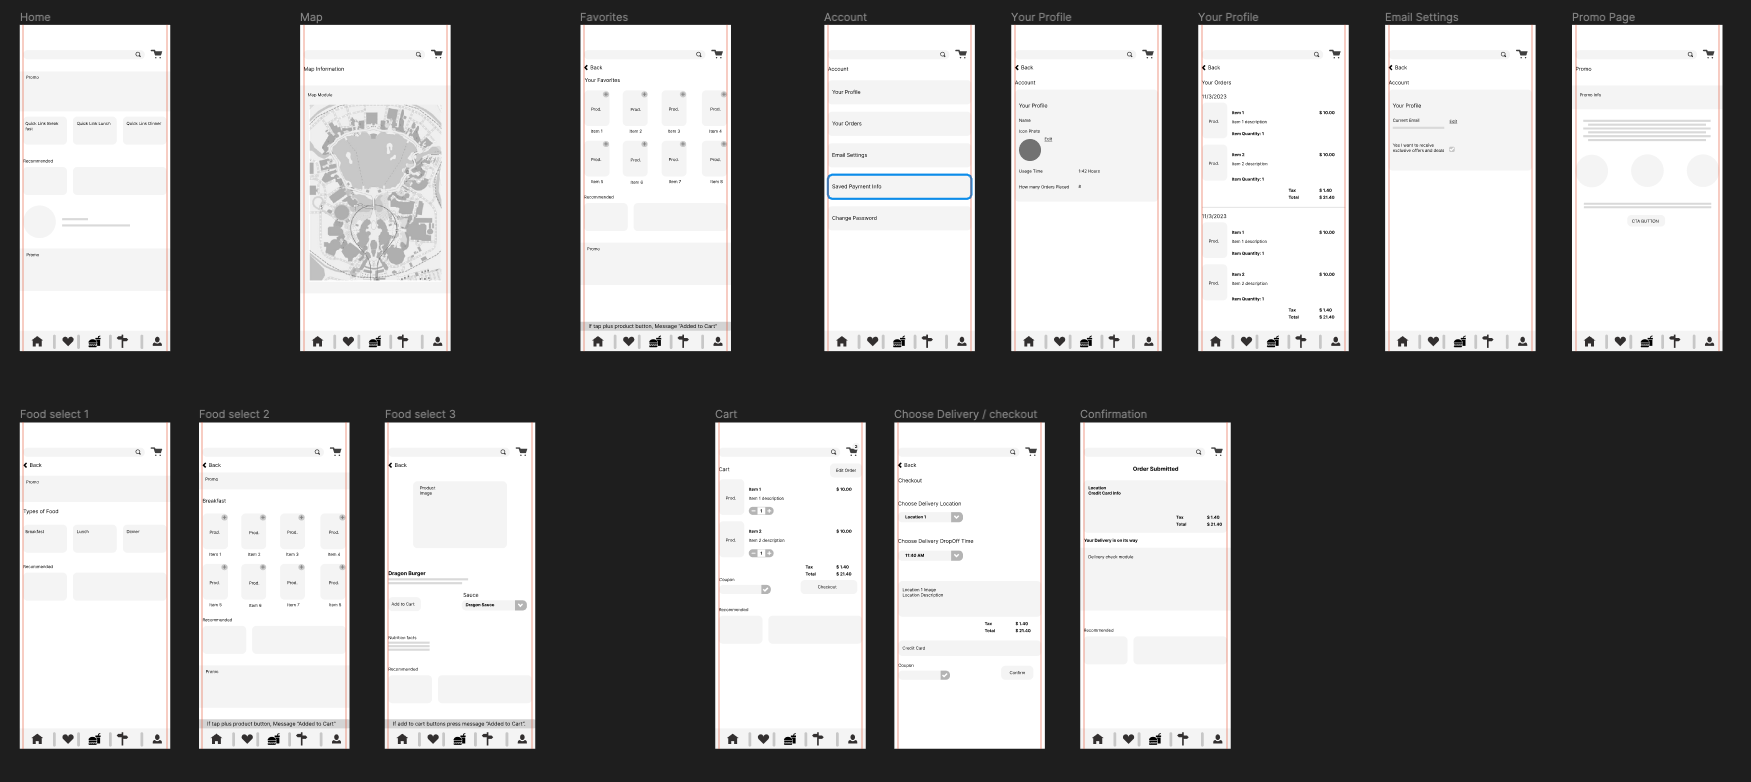Click the Add to Cart button
Viewport: 1751px width, 782px height.
403,604
